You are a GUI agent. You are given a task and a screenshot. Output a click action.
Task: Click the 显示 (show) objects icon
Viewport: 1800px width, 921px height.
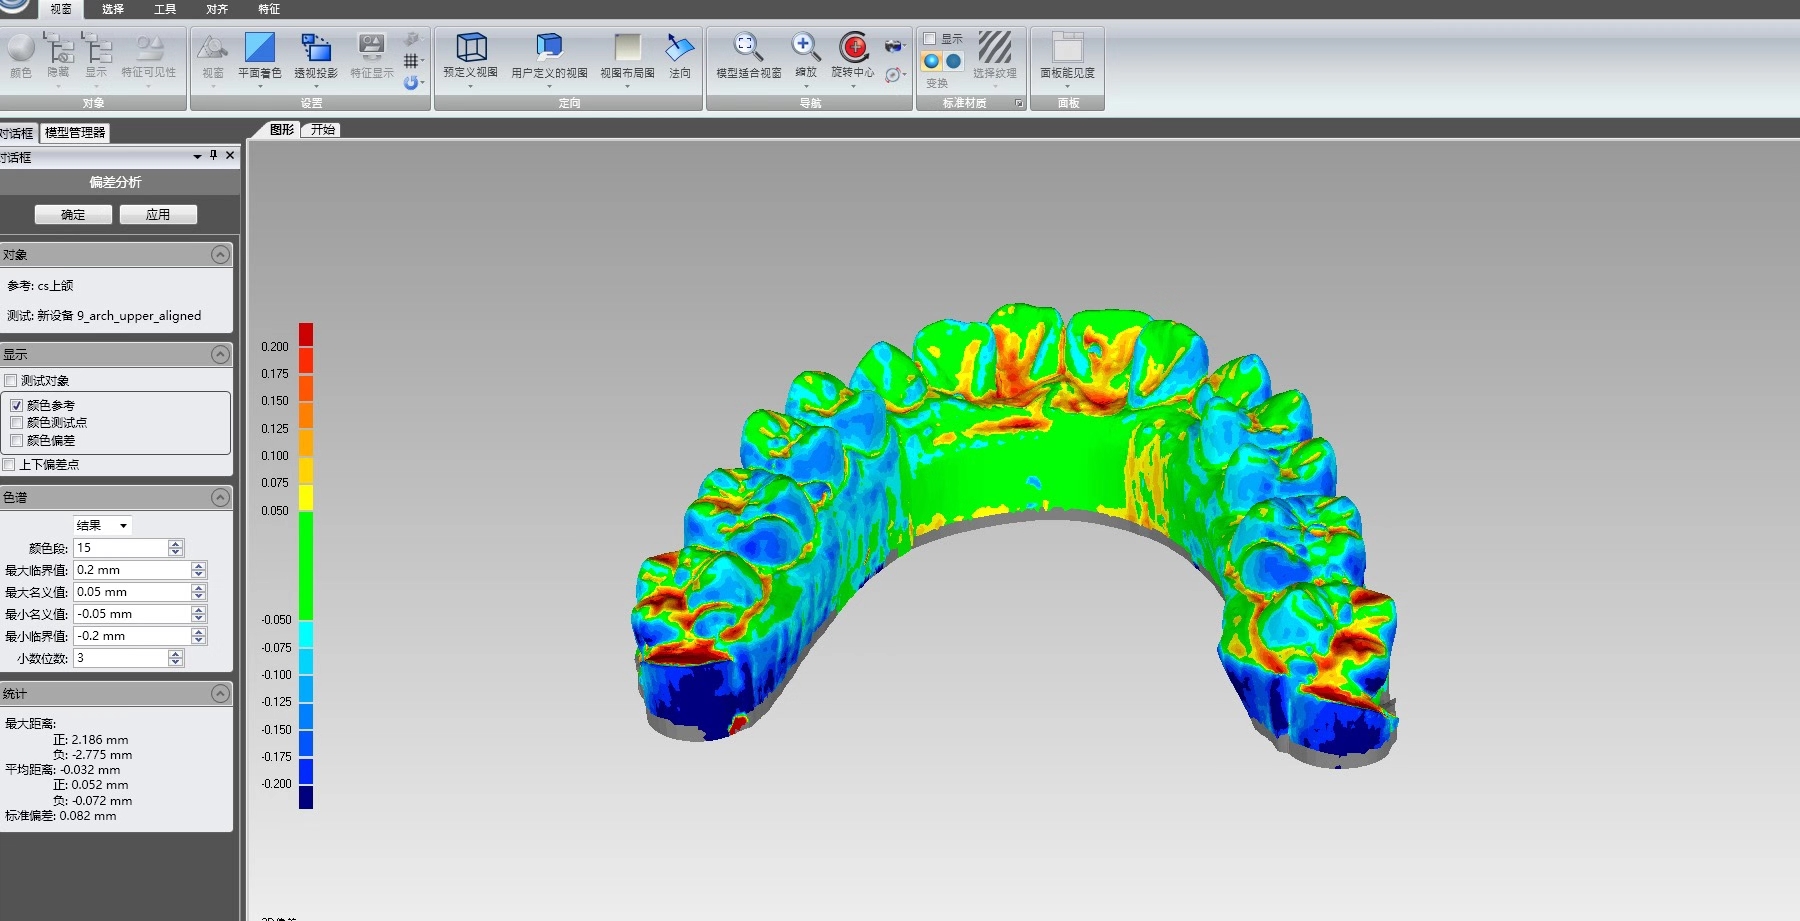pyautogui.click(x=96, y=48)
